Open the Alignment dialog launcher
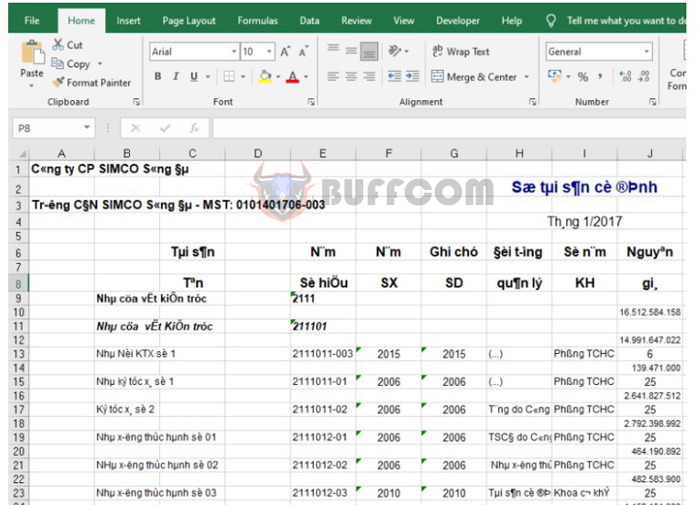The width and height of the screenshot is (700, 505). coord(533,102)
